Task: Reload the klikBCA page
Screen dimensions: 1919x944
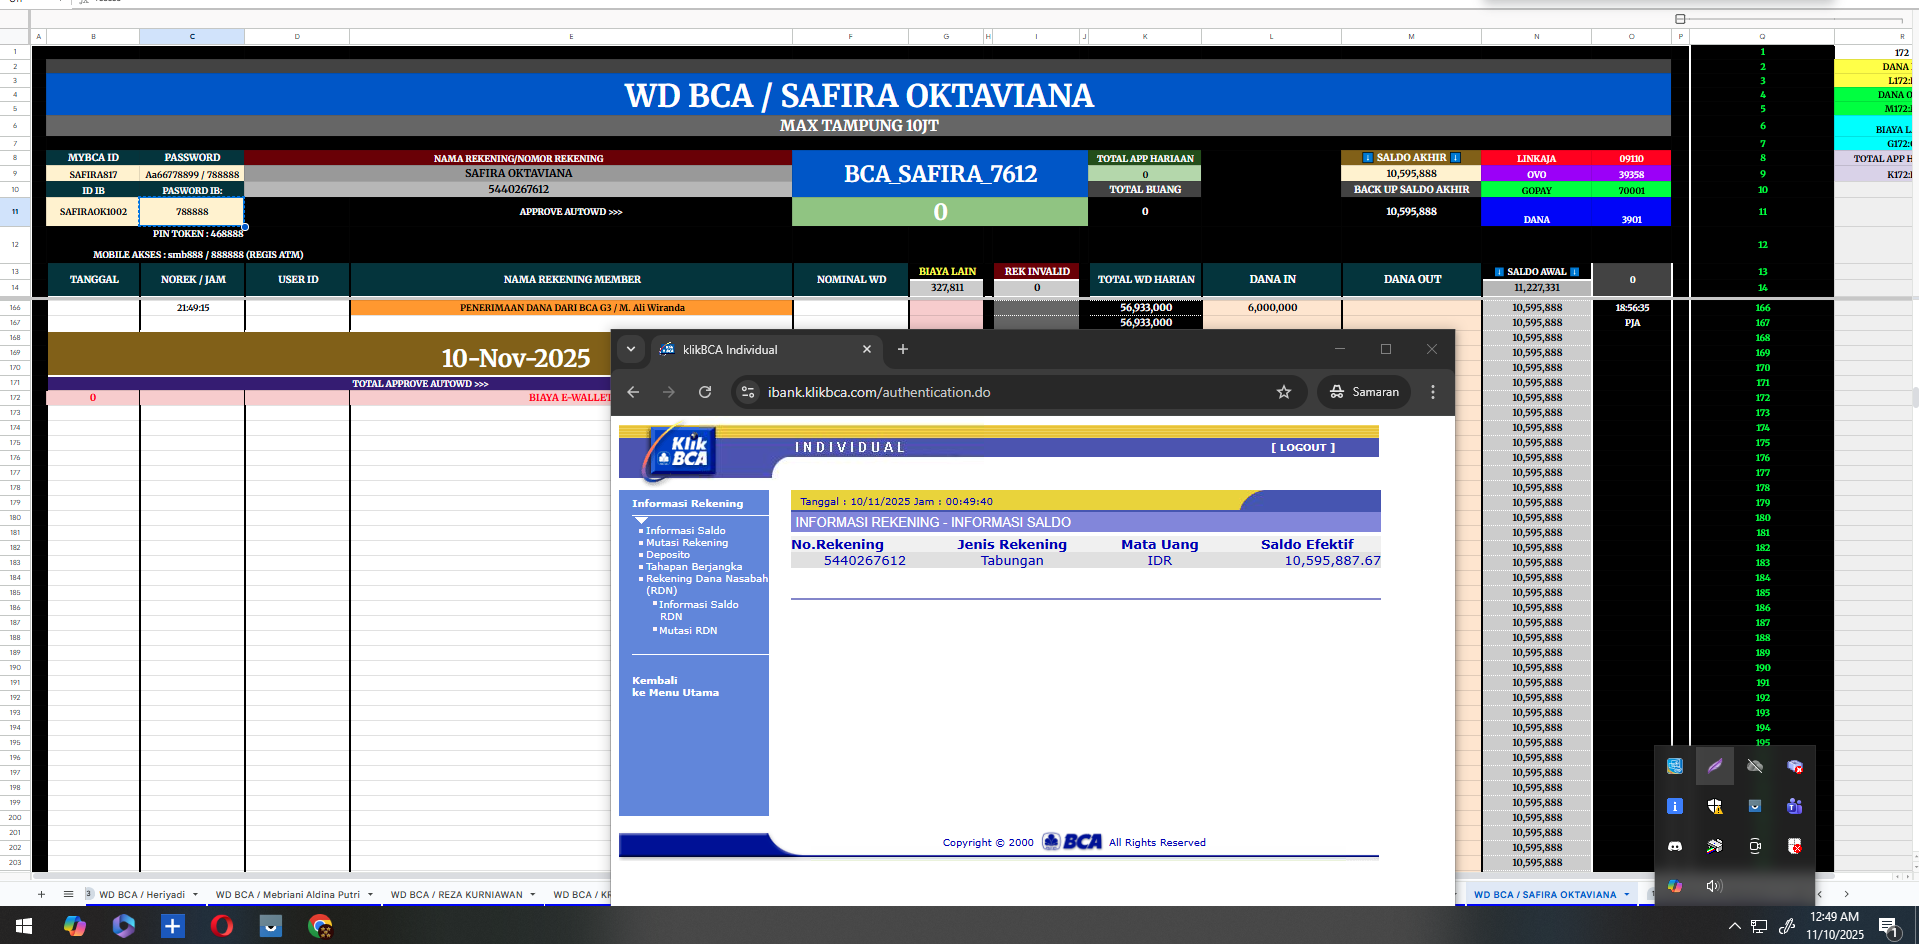Action: 705,392
